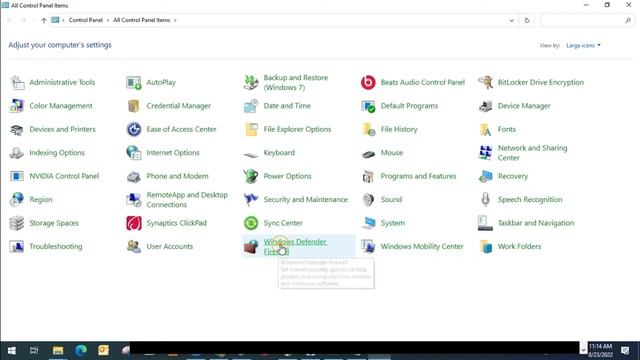Viewport: 640px width, 360px height.
Task: Click the File Explorer Options icon
Action: click(x=251, y=130)
